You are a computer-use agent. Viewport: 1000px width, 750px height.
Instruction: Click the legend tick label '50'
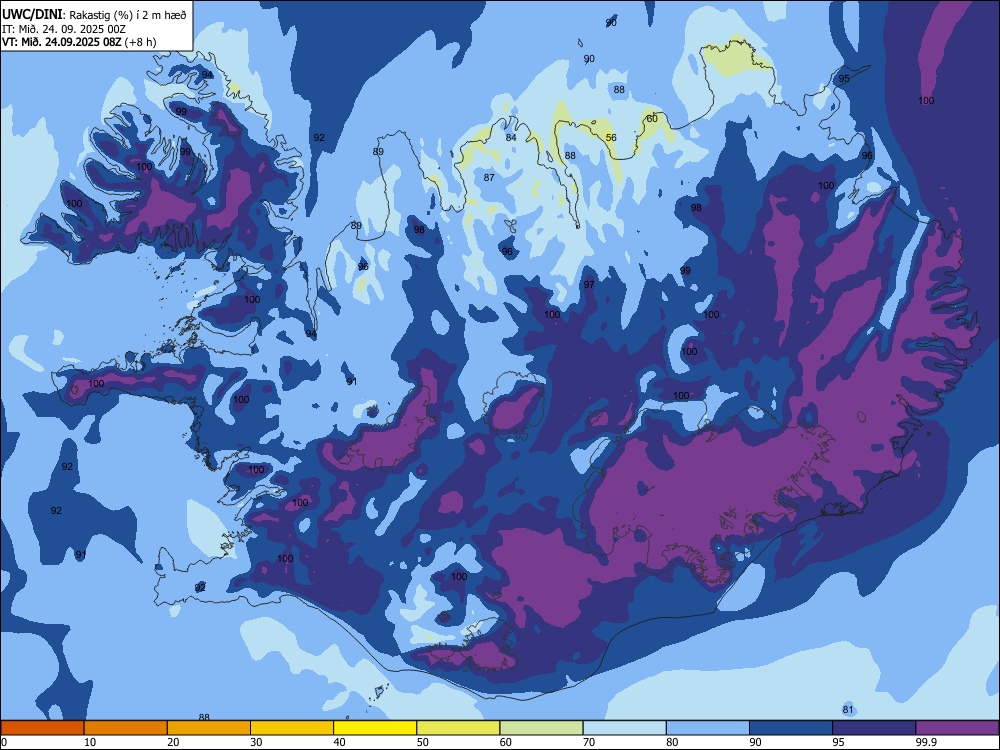(x=423, y=742)
